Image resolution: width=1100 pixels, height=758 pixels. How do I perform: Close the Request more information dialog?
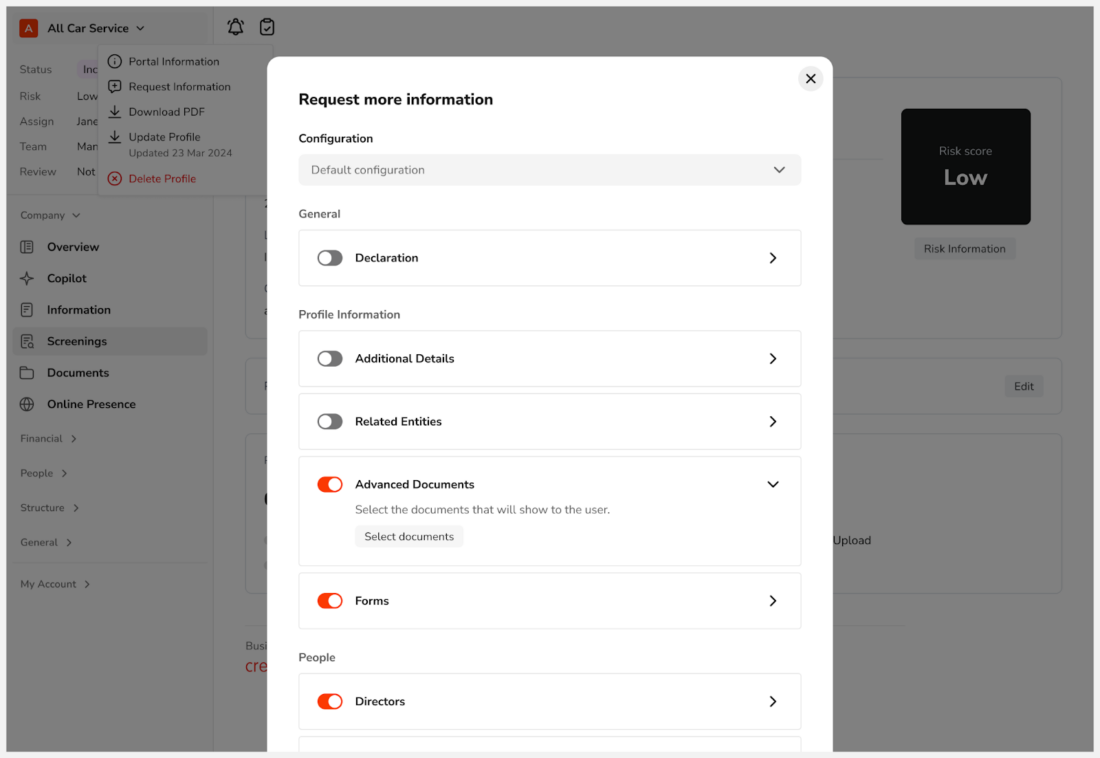click(811, 79)
